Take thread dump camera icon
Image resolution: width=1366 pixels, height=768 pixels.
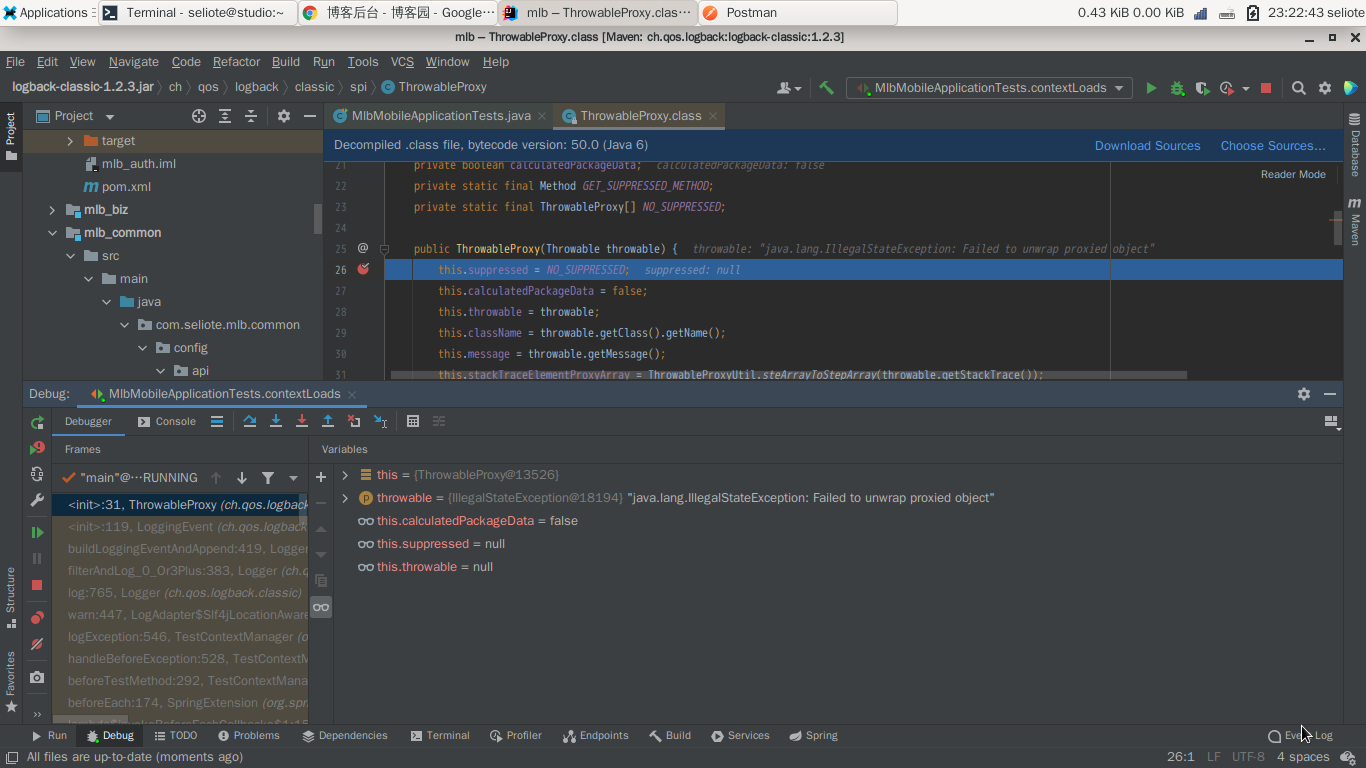point(37,677)
